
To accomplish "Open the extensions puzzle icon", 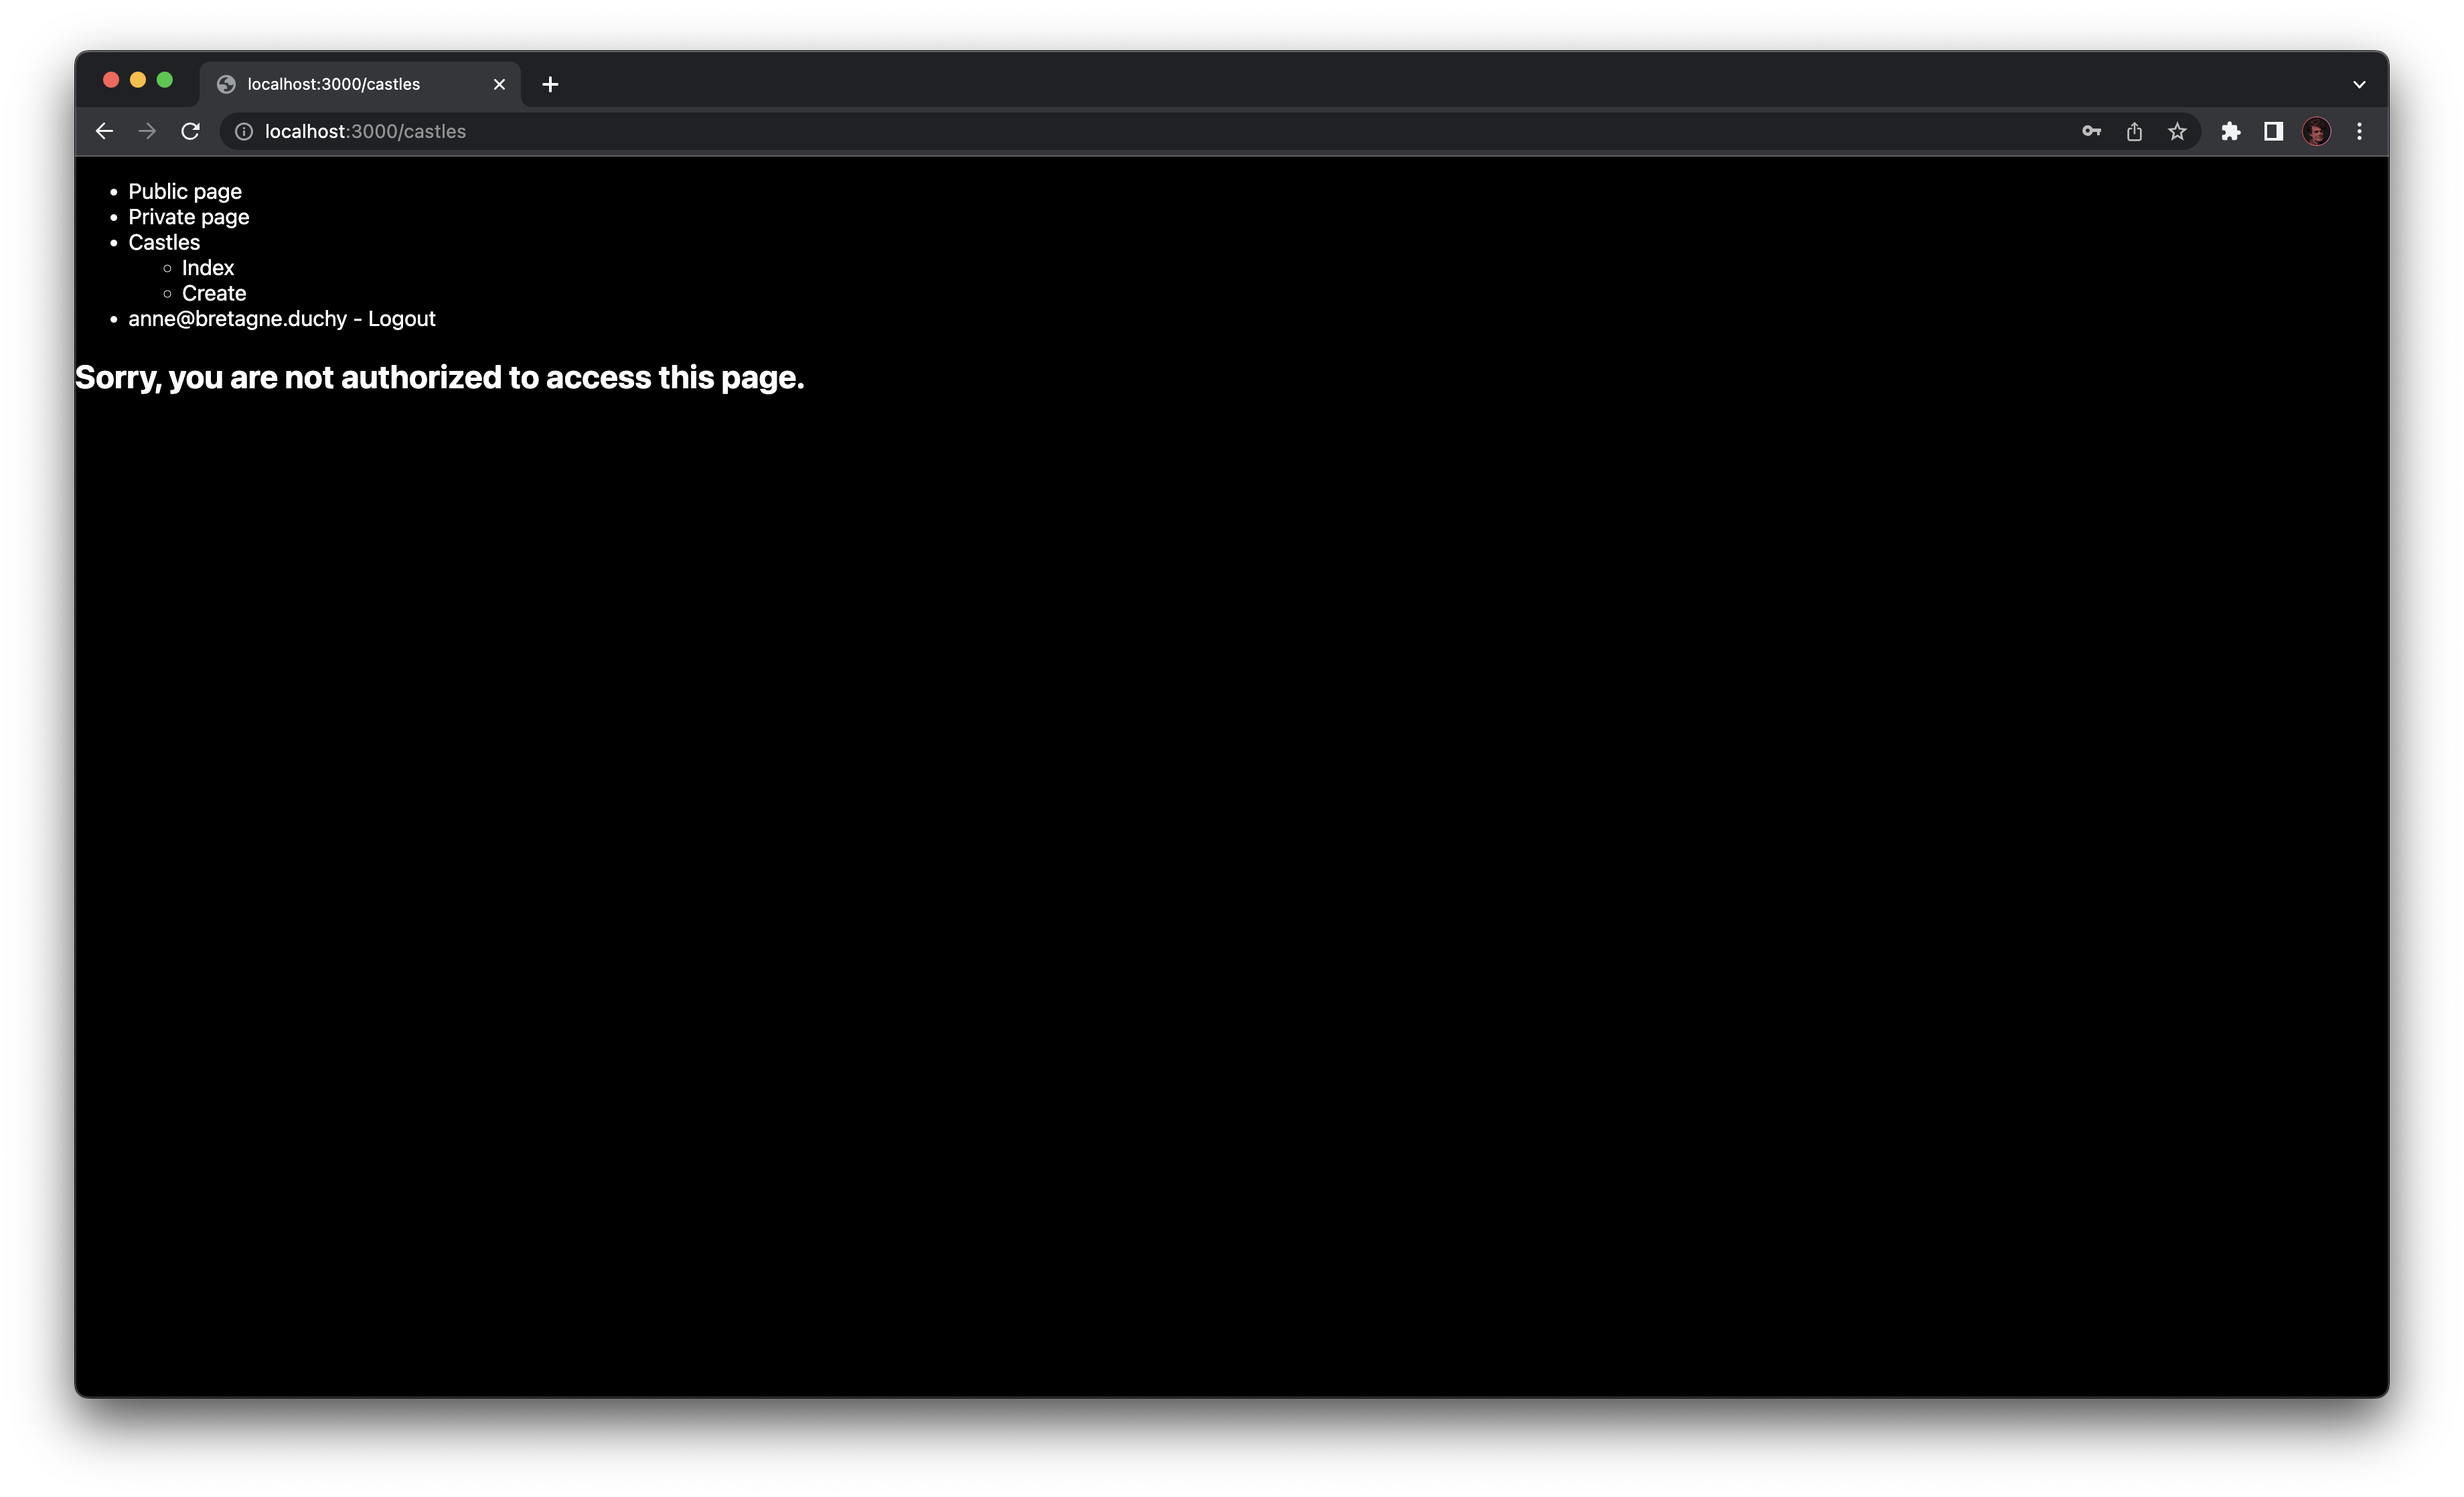I will click(2231, 131).
